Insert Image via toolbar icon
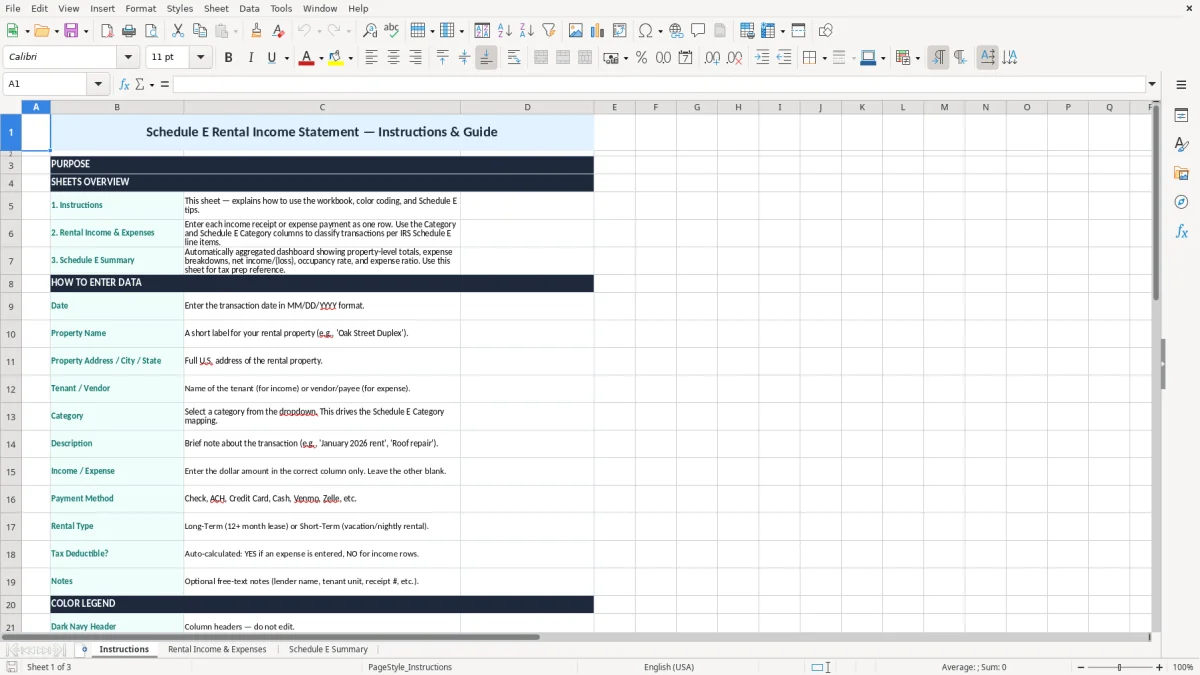 [576, 31]
